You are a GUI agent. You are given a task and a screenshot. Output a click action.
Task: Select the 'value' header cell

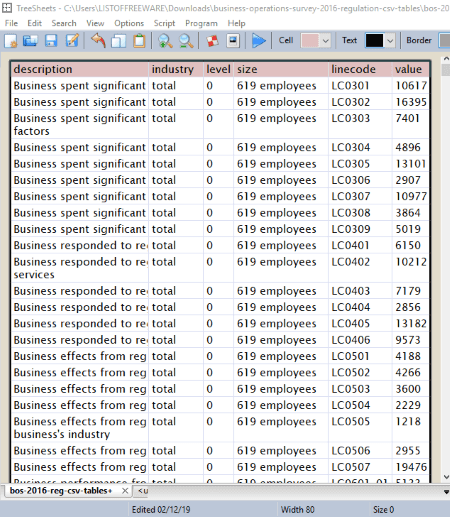tap(411, 69)
